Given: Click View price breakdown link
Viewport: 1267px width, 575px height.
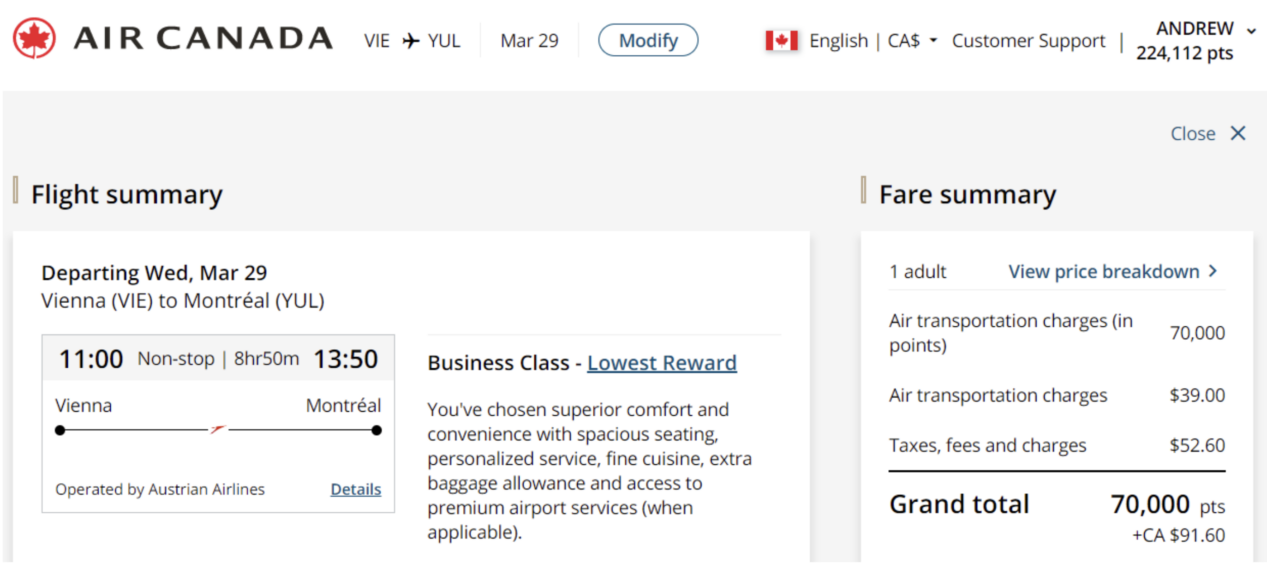Looking at the screenshot, I should (1104, 271).
